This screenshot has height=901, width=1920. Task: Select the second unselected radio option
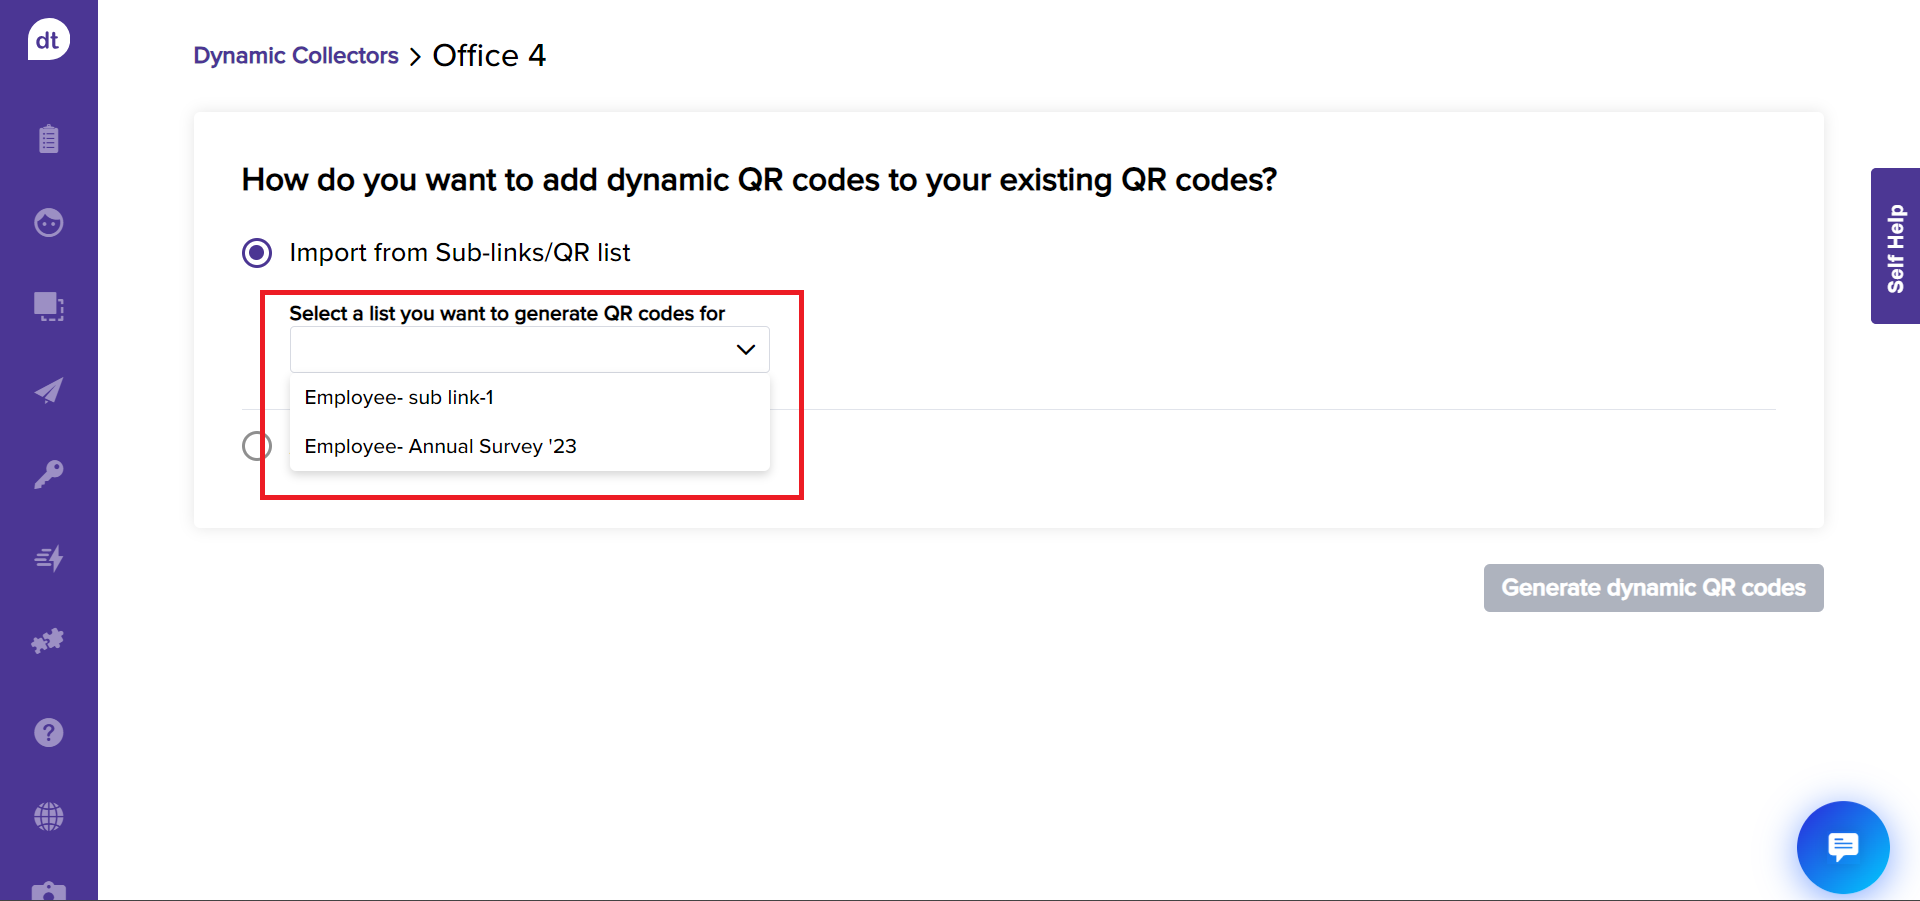tap(257, 446)
